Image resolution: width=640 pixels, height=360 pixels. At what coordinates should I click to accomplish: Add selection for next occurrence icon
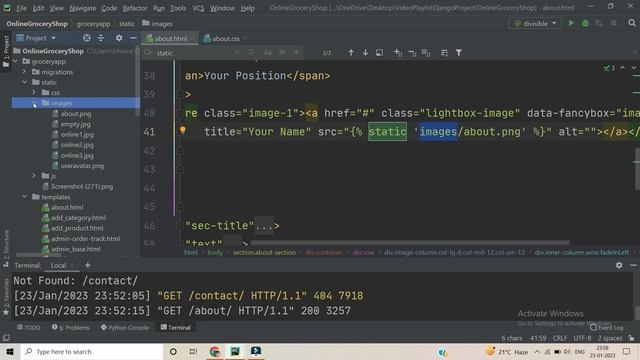398,53
